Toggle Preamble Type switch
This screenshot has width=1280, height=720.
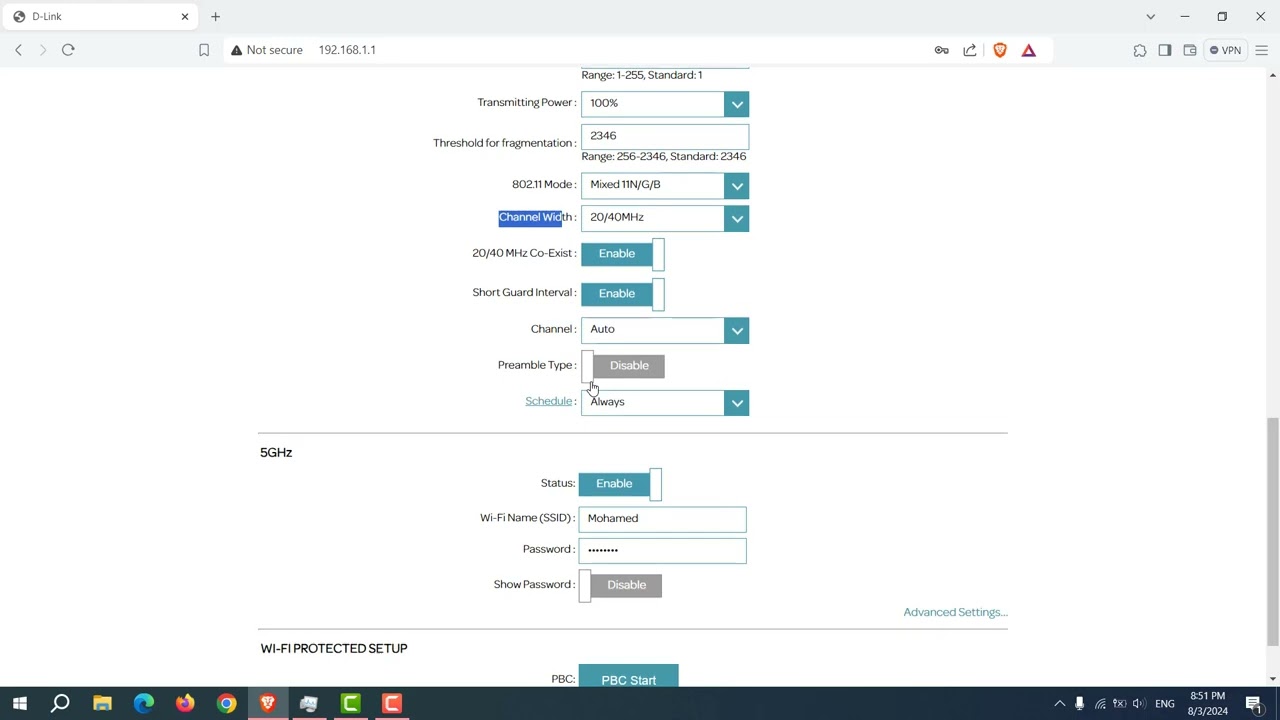[622, 366]
